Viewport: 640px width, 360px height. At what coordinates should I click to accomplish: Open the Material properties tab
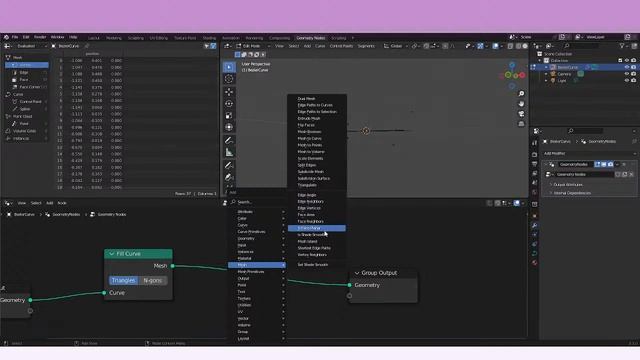coord(535,263)
